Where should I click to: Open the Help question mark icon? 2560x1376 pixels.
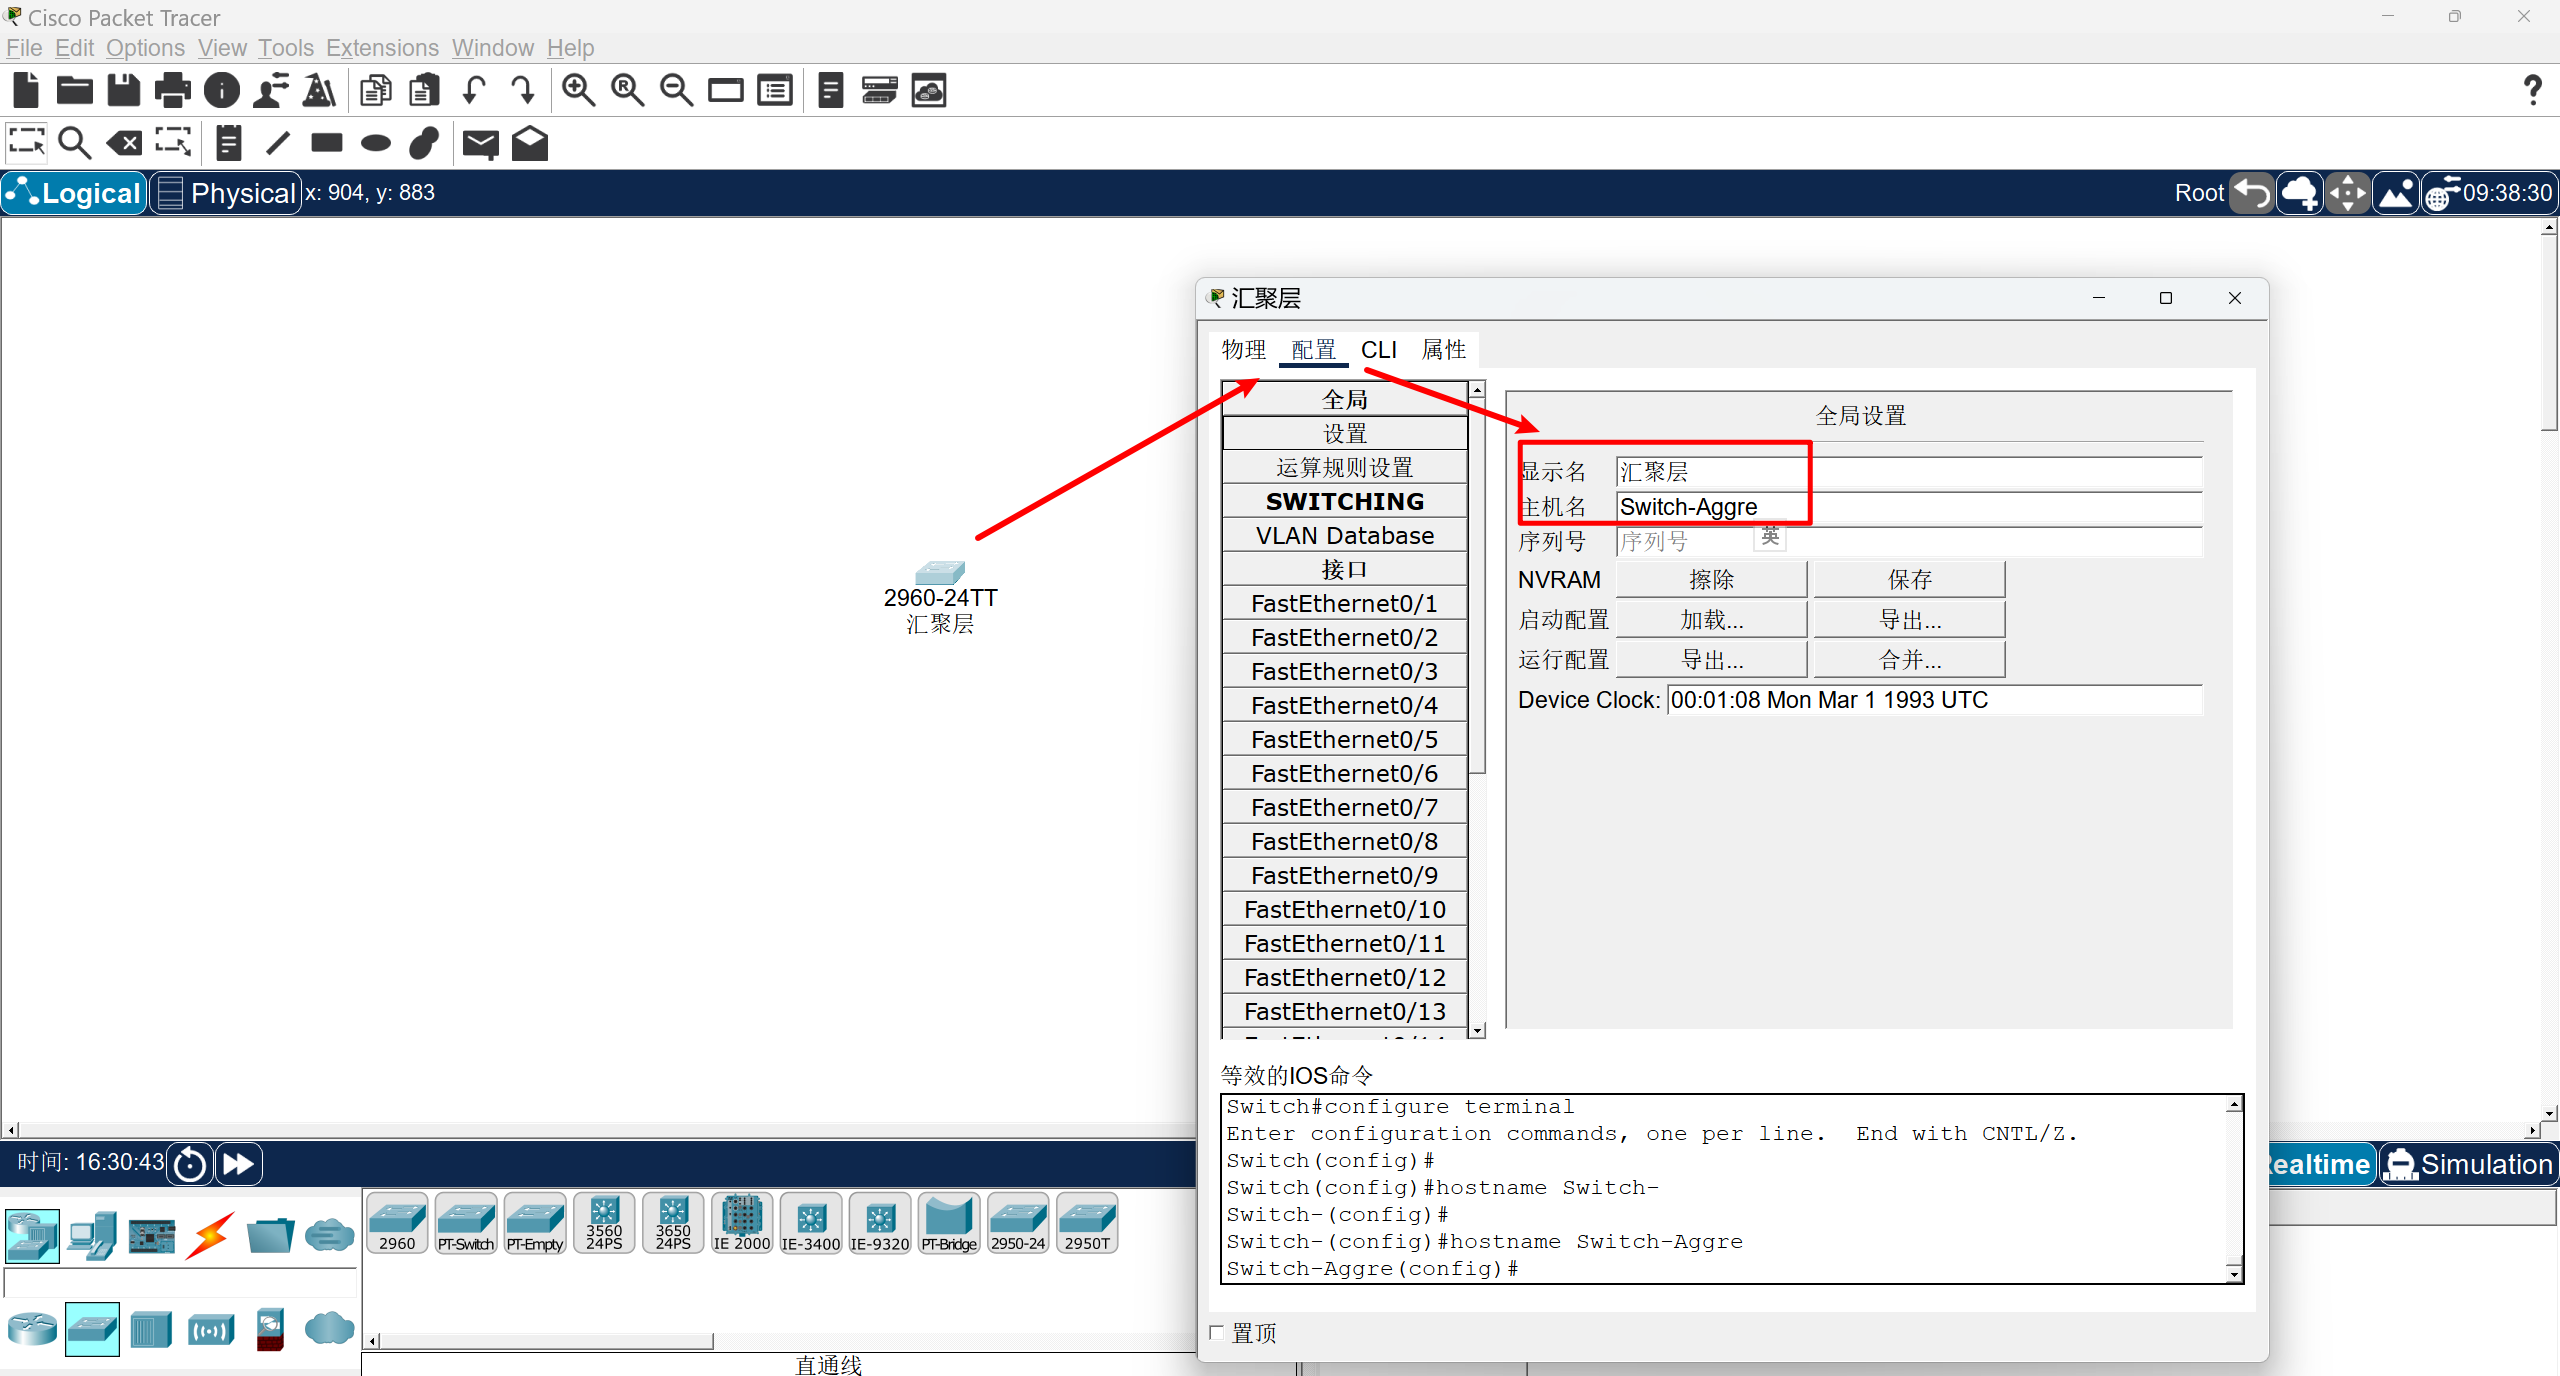2532,91
